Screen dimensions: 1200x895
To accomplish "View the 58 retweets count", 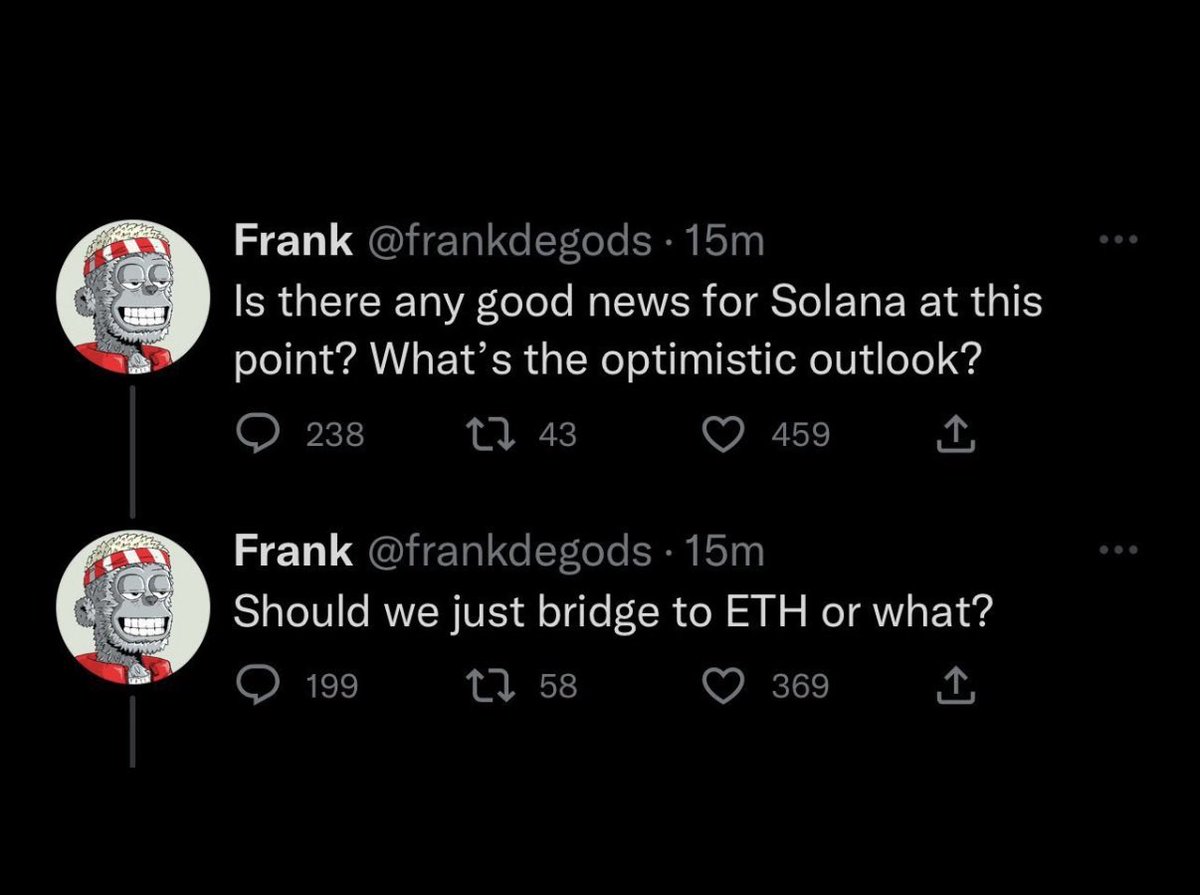I will (x=559, y=686).
